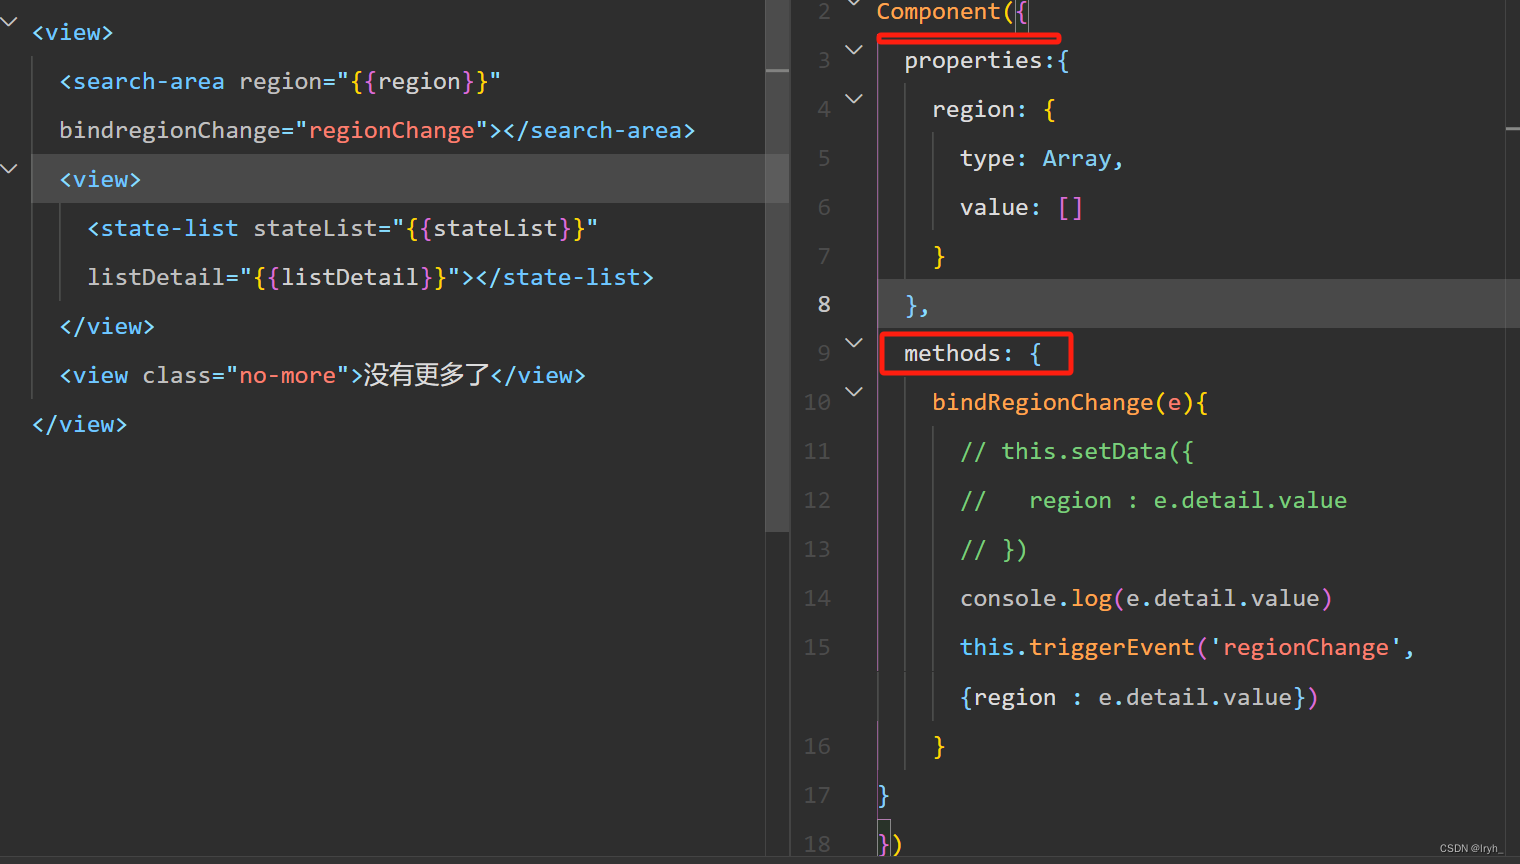This screenshot has width=1520, height=864.
Task: Collapse the properties object on line 3
Action: [x=854, y=49]
